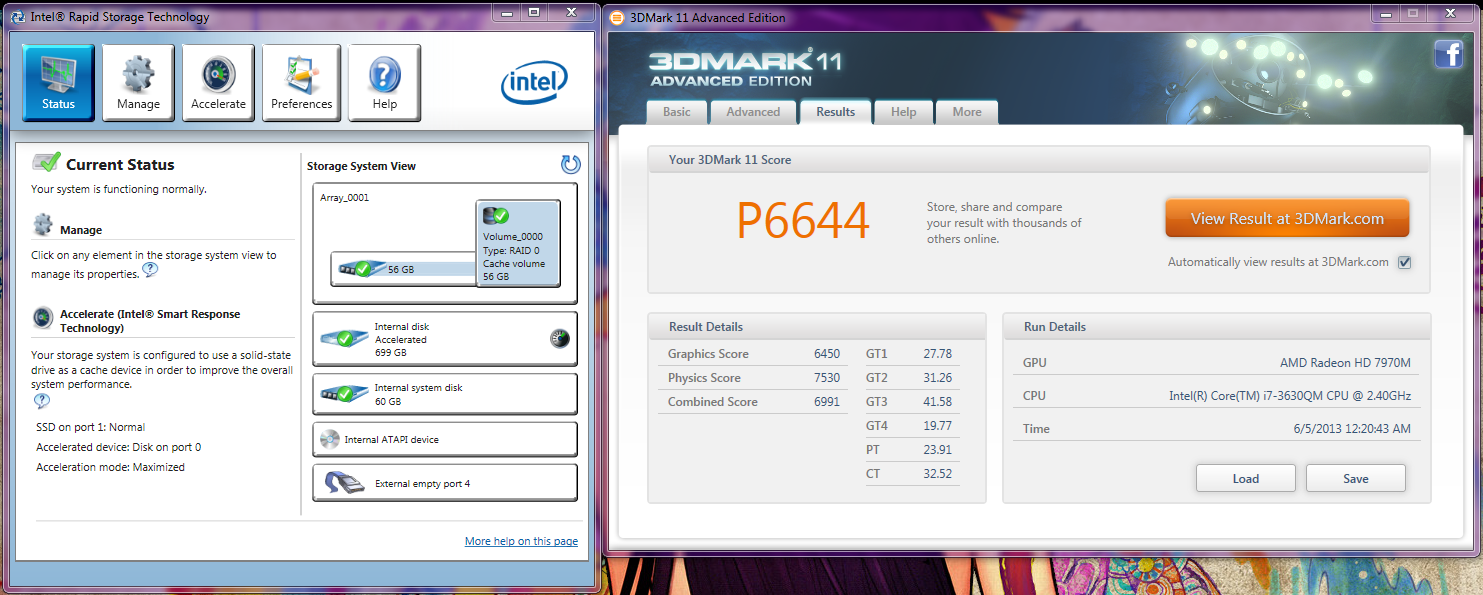Click the 3DMark 11 title bar icon

618,17
